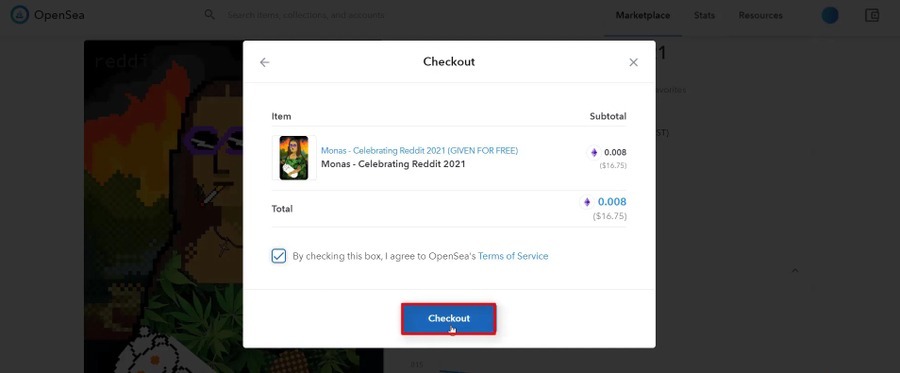This screenshot has width=900, height=373.
Task: Open the Resources menu
Action: [761, 15]
